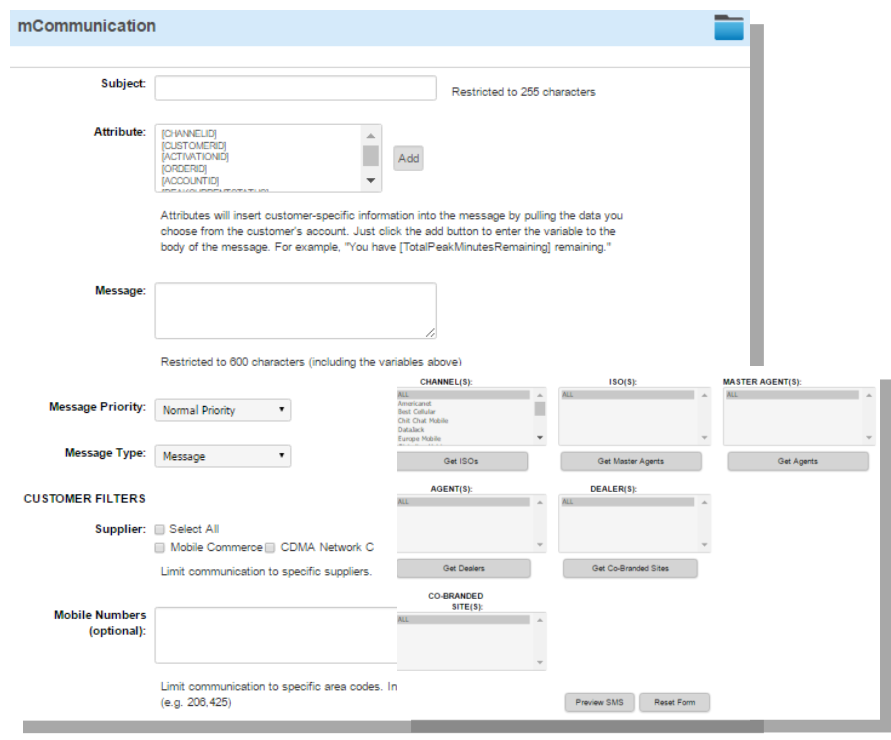
Task: Click the Channel(s) list scroll-down arrow
Action: click(x=540, y=438)
